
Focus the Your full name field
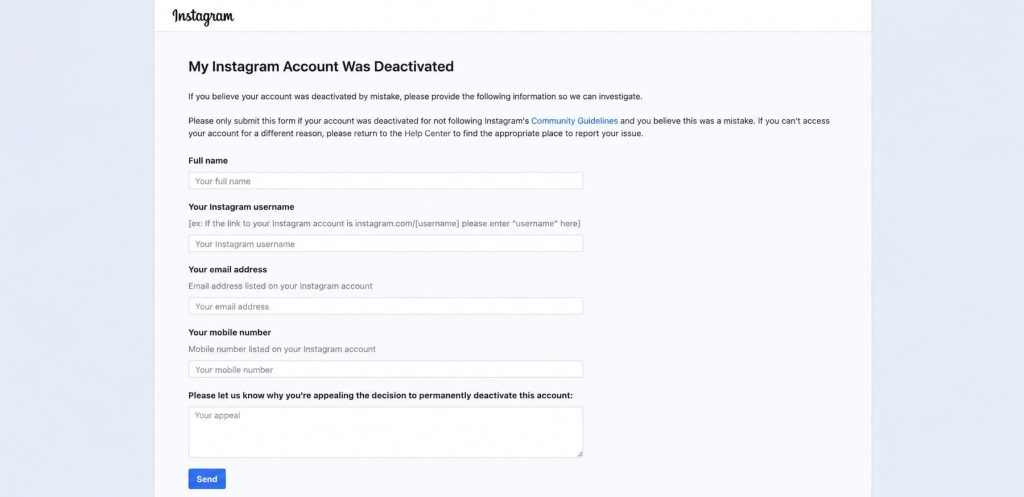(x=385, y=181)
